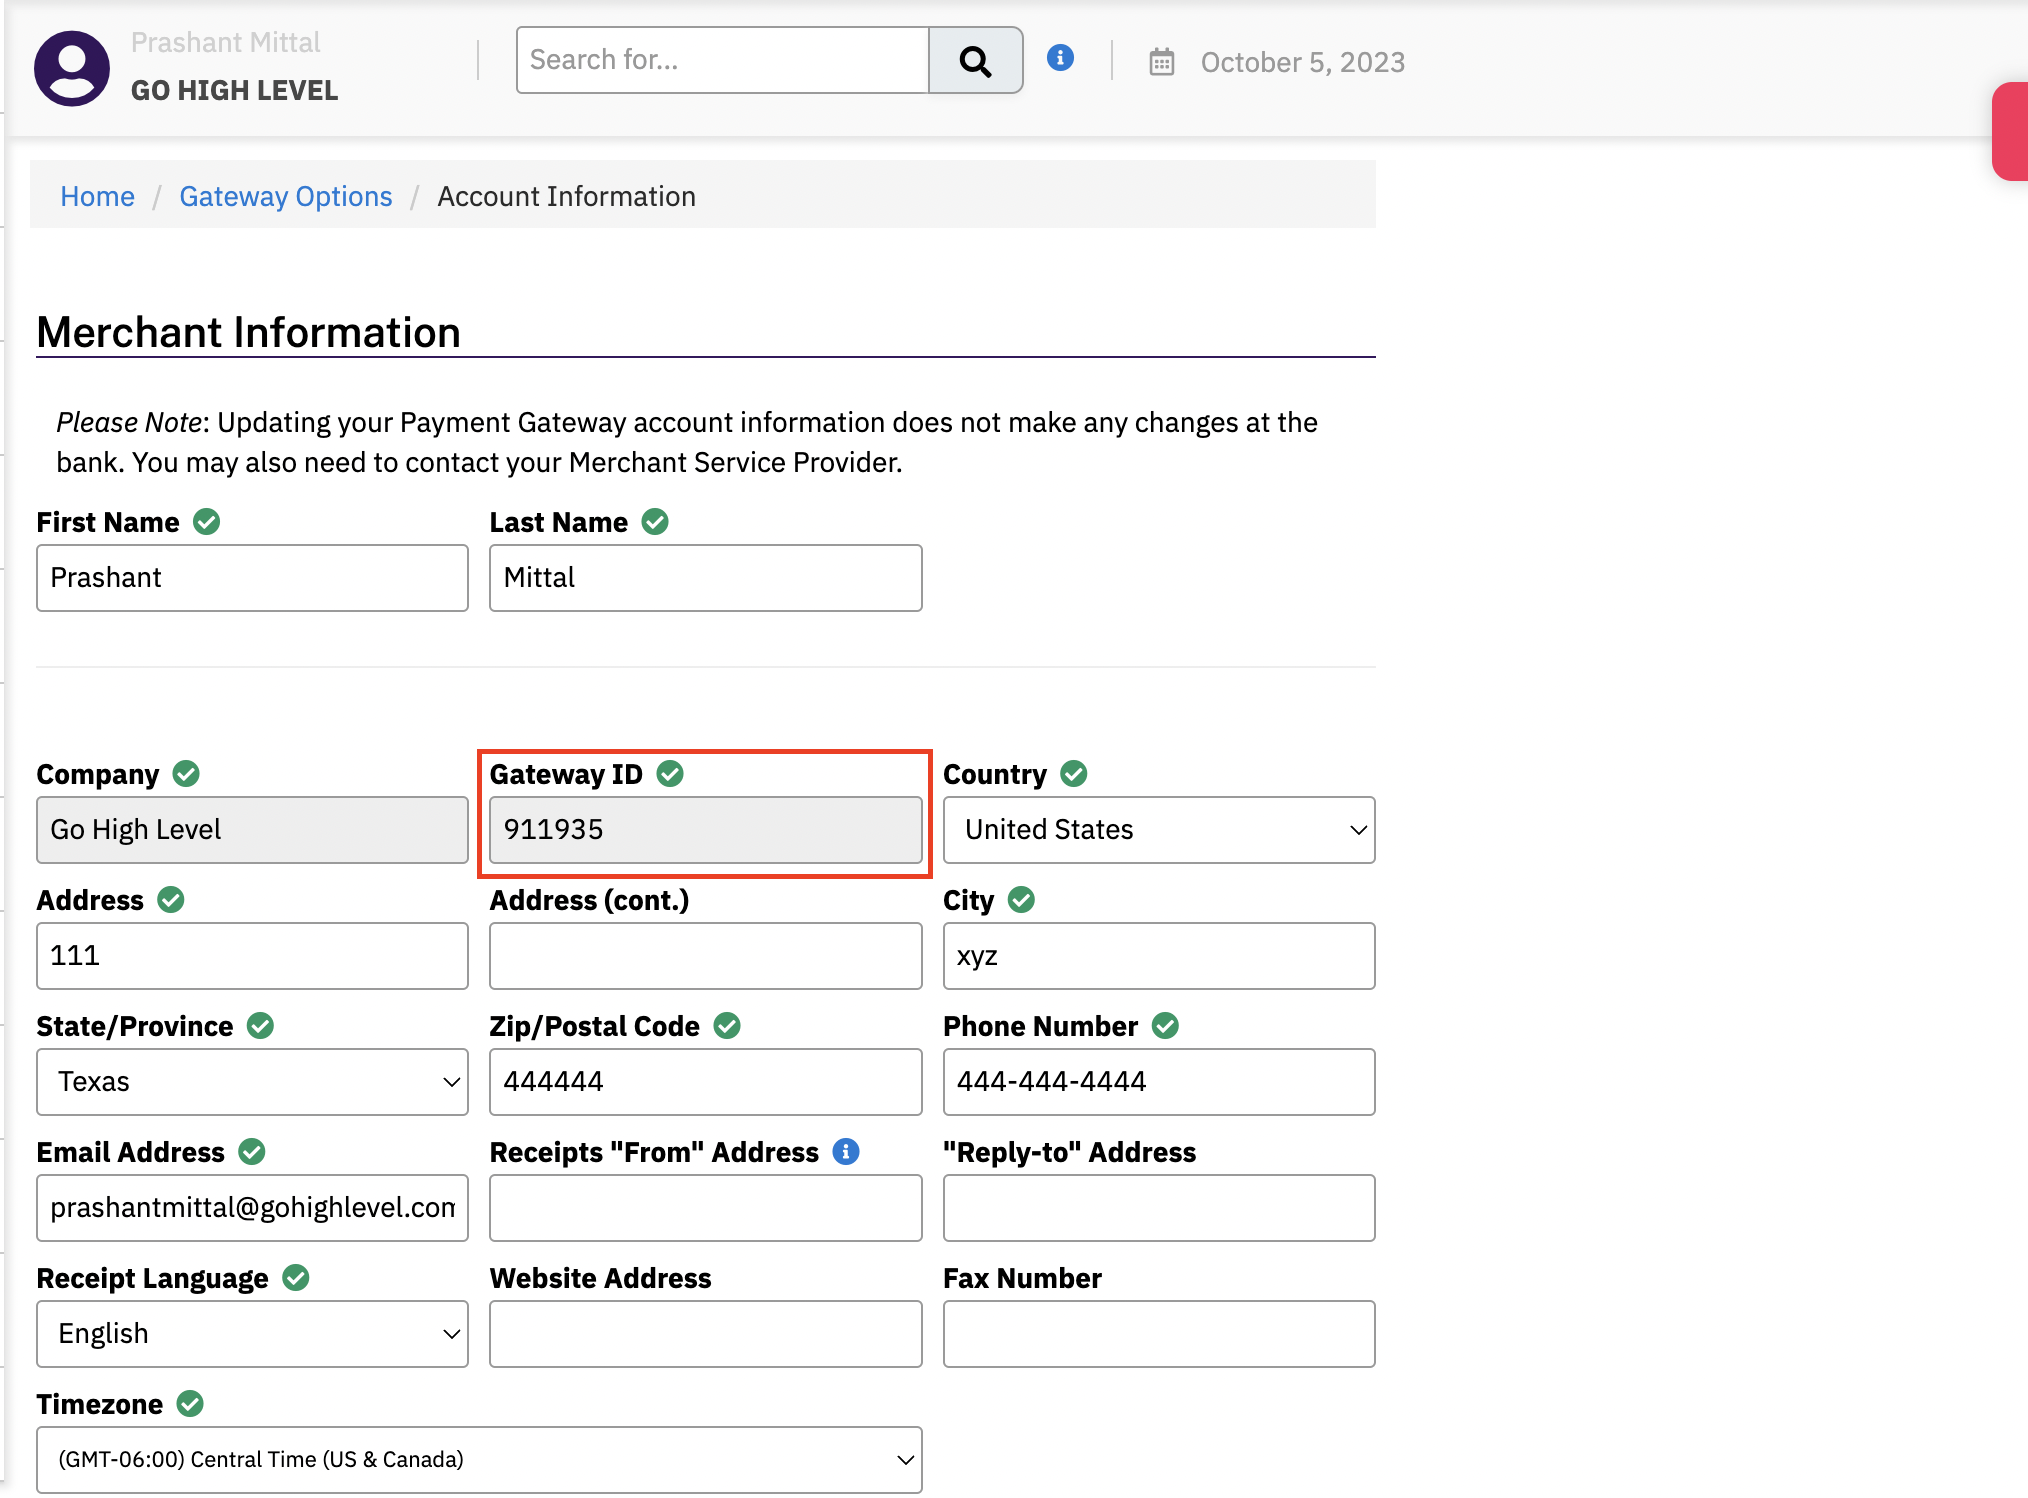Click the user profile avatar icon
This screenshot has height=1498, width=2028.
point(71,68)
